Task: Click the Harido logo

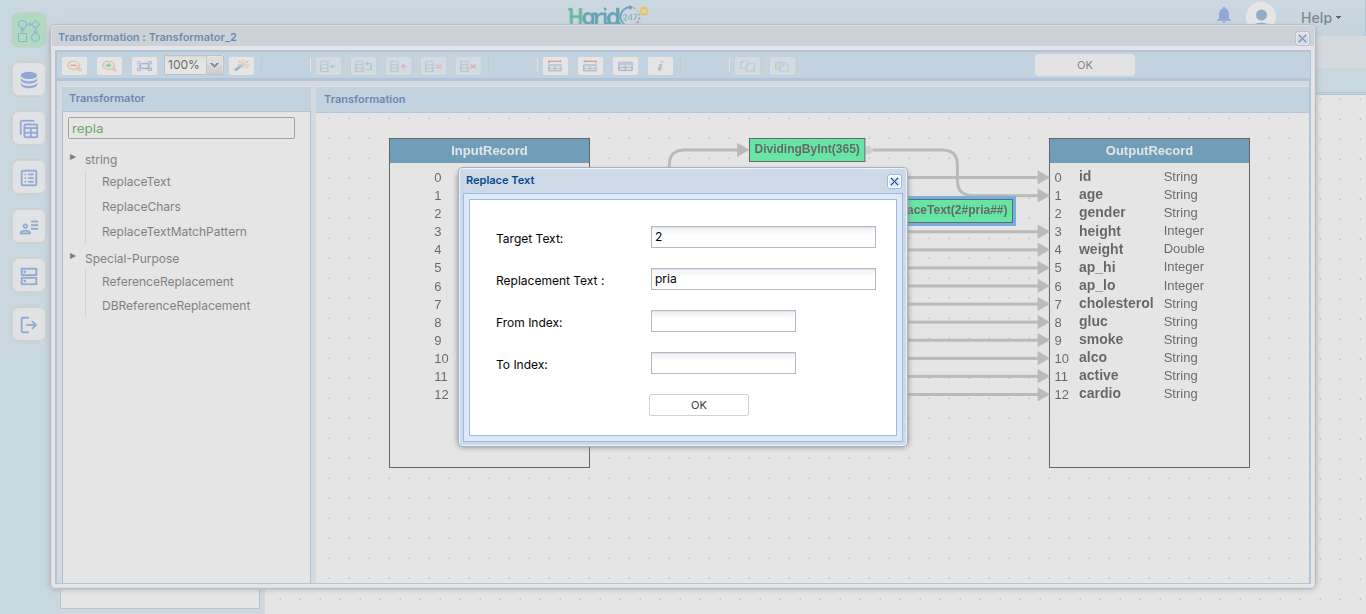Action: pos(609,15)
